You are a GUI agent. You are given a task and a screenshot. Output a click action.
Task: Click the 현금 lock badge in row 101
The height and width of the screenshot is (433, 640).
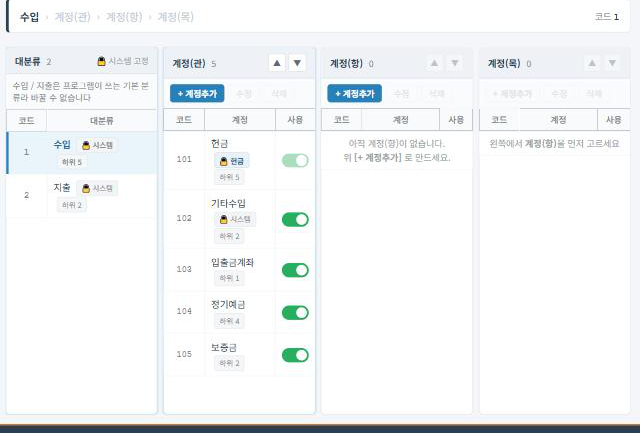[232, 161]
